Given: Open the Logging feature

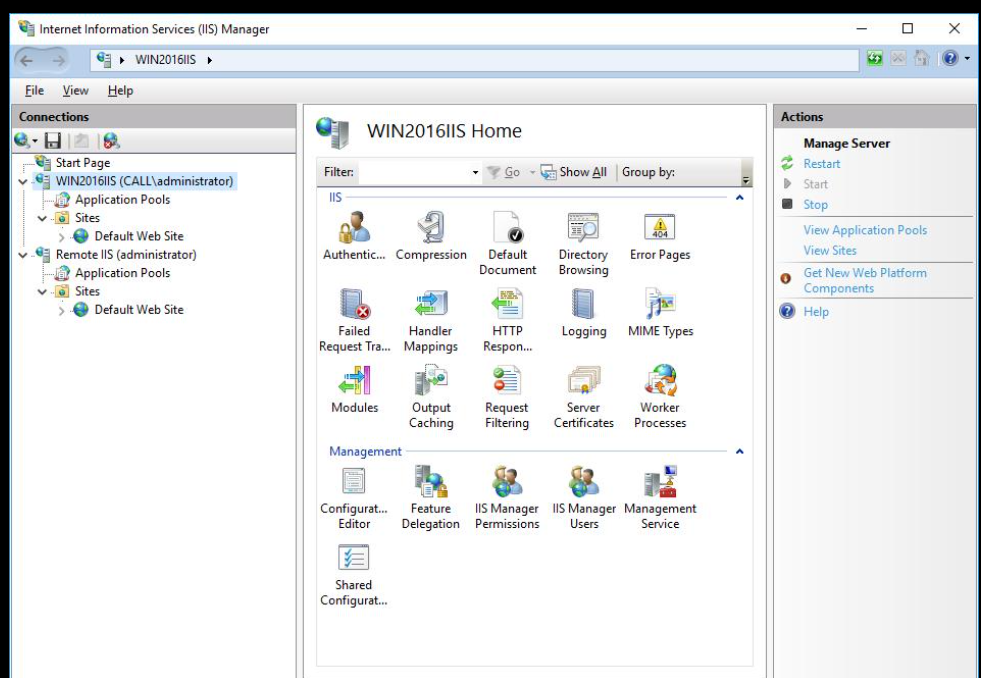Looking at the screenshot, I should [x=584, y=312].
